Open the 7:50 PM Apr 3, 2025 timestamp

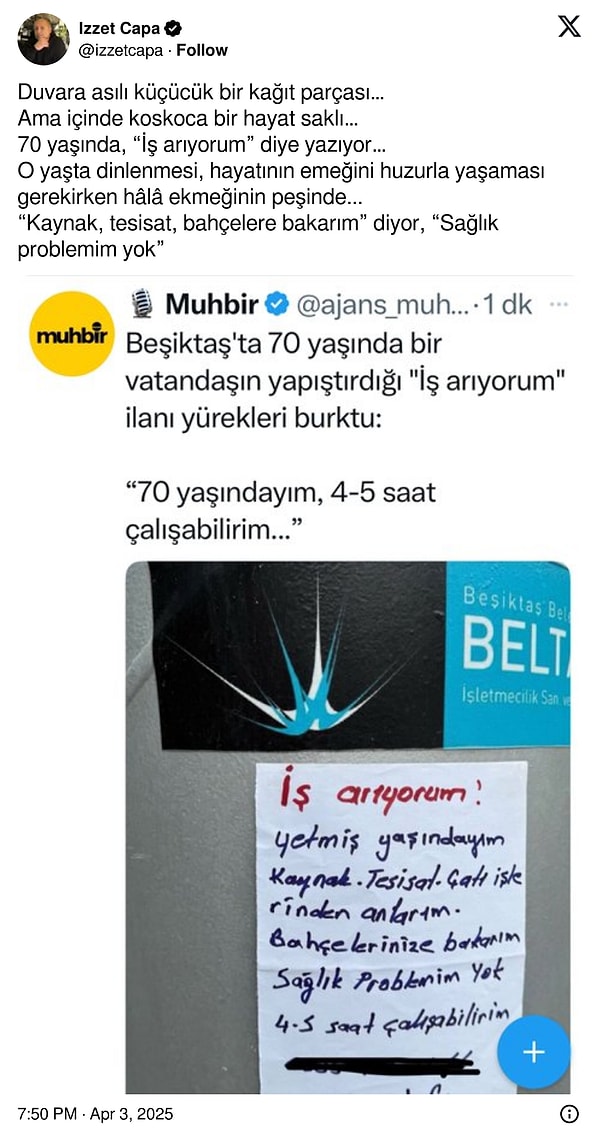tap(96, 1114)
